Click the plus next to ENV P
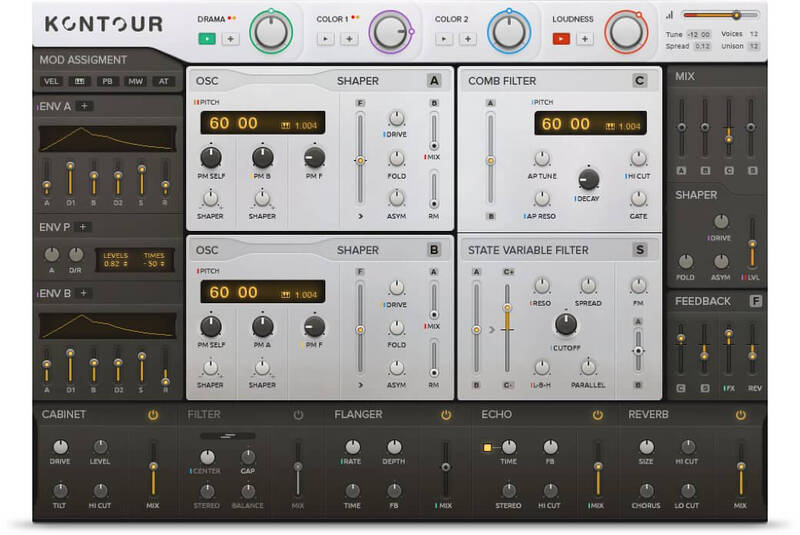Viewport: 800px width, 535px height. coord(83,226)
